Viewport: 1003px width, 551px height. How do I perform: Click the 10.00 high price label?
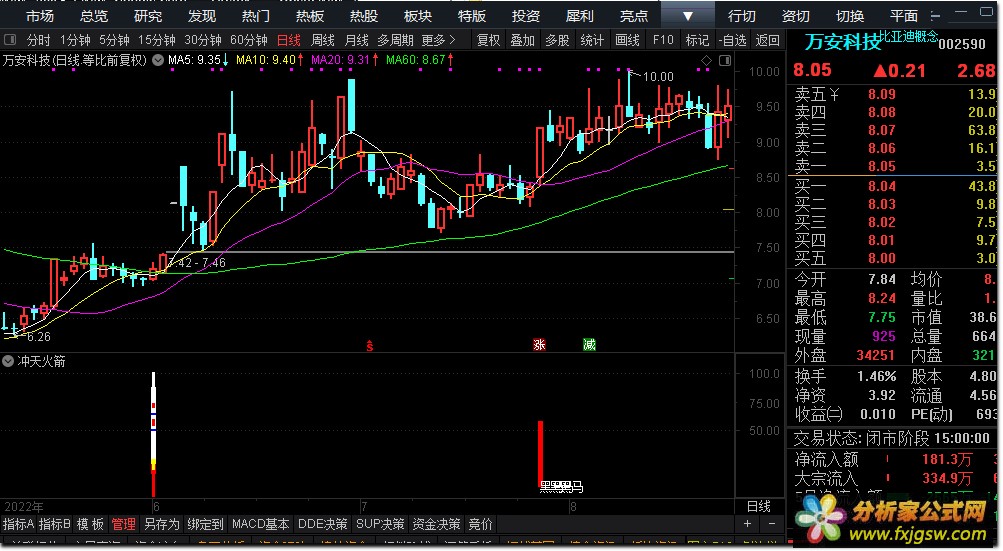[658, 77]
